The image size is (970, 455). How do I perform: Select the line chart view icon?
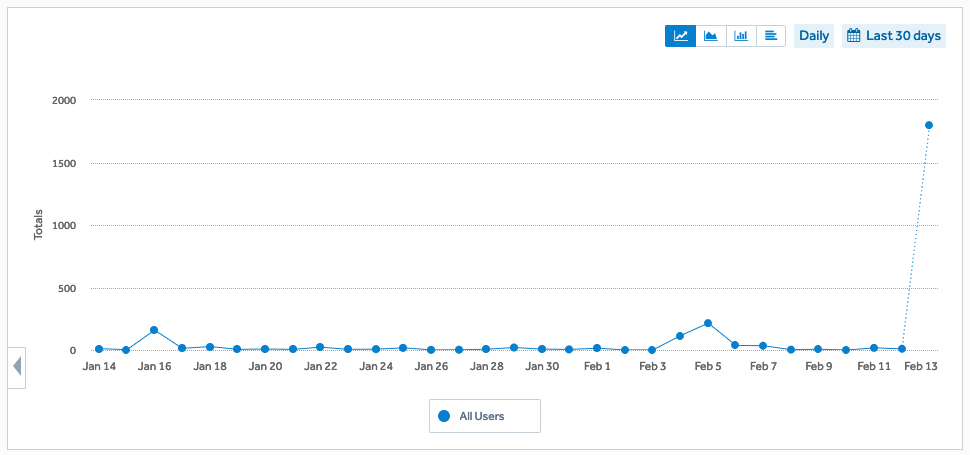pos(680,36)
